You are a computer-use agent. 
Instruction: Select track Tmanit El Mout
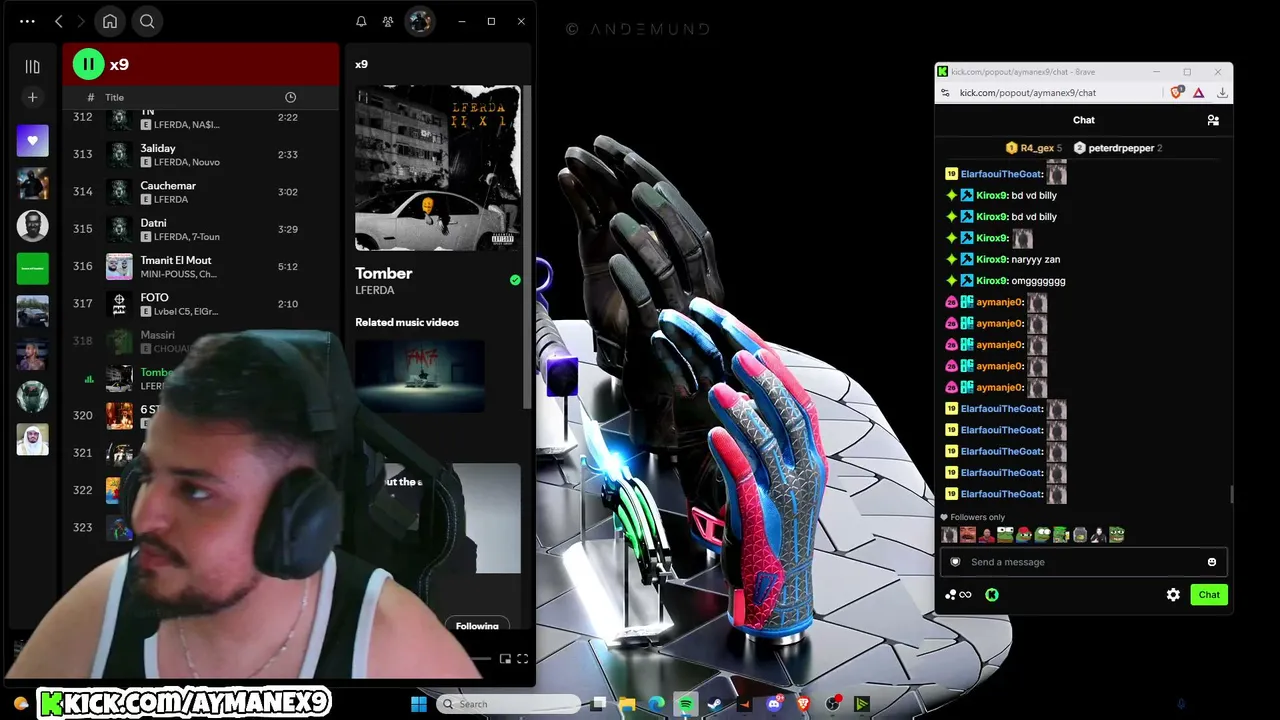[201, 266]
